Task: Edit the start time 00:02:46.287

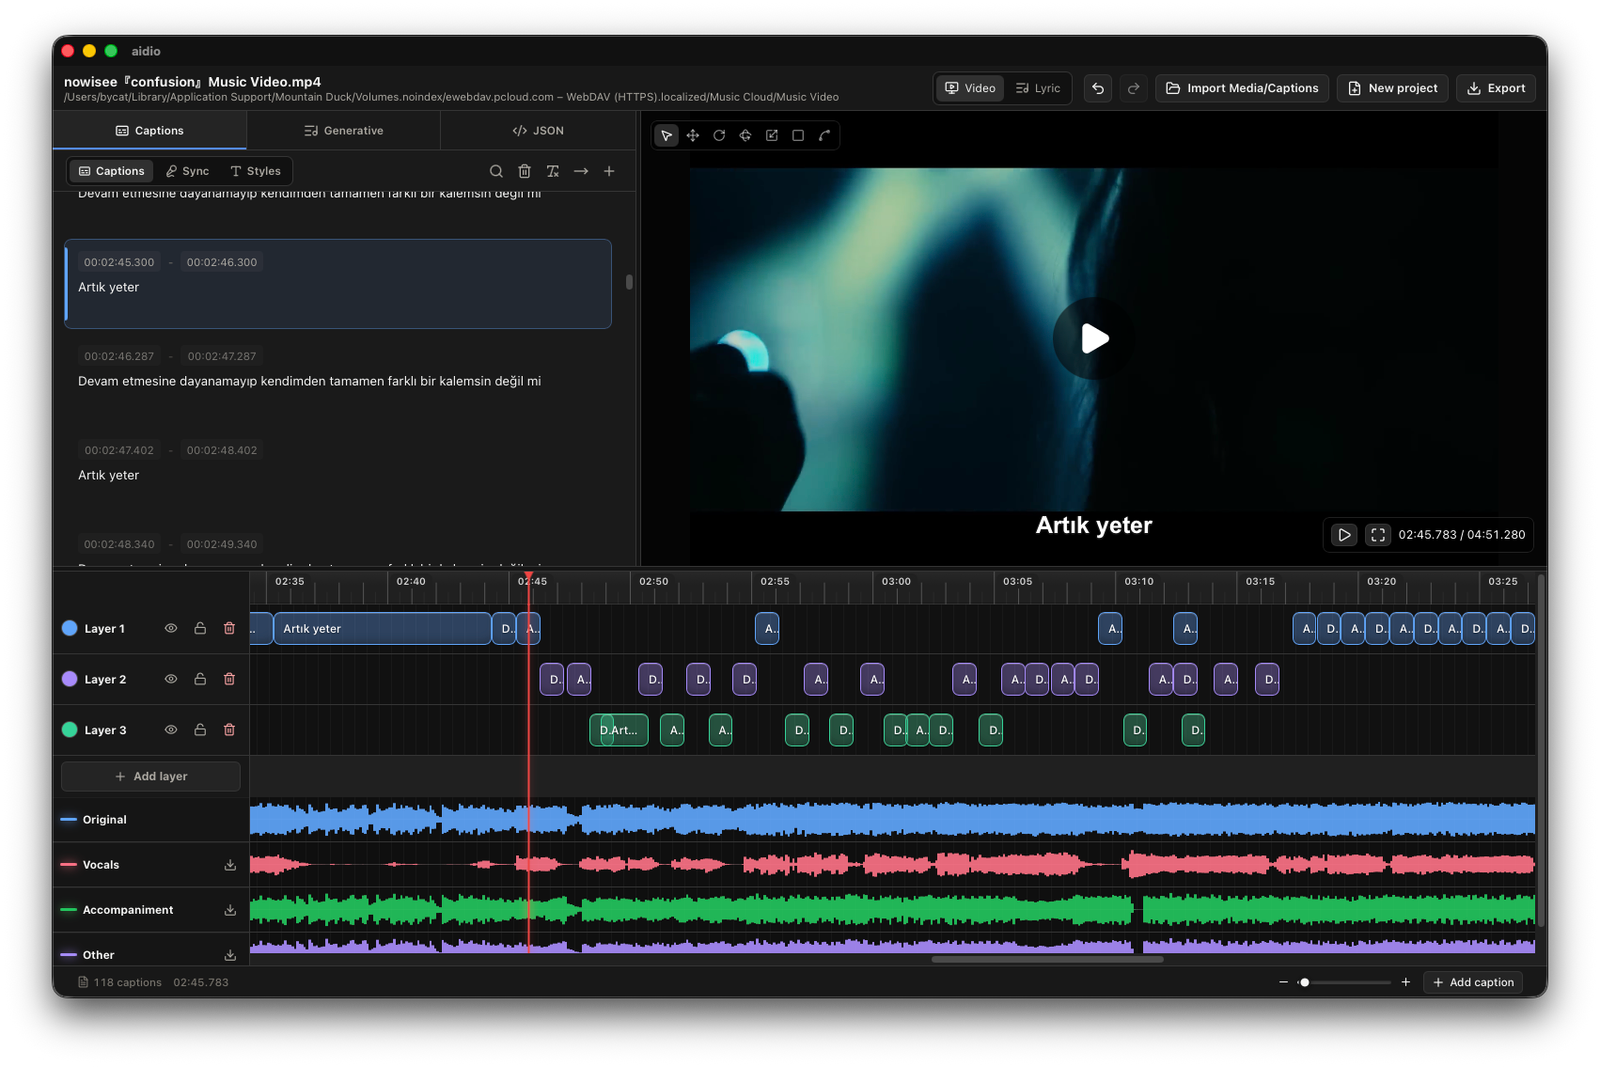Action: point(119,356)
